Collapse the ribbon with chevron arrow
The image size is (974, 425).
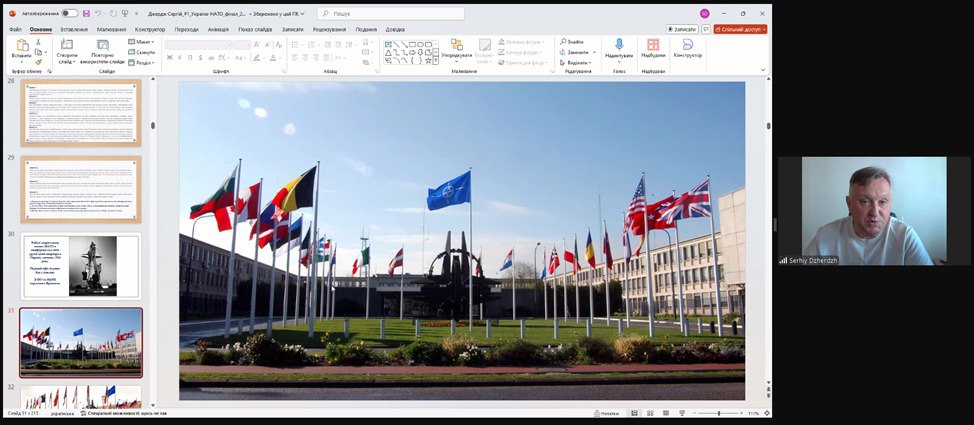point(763,70)
